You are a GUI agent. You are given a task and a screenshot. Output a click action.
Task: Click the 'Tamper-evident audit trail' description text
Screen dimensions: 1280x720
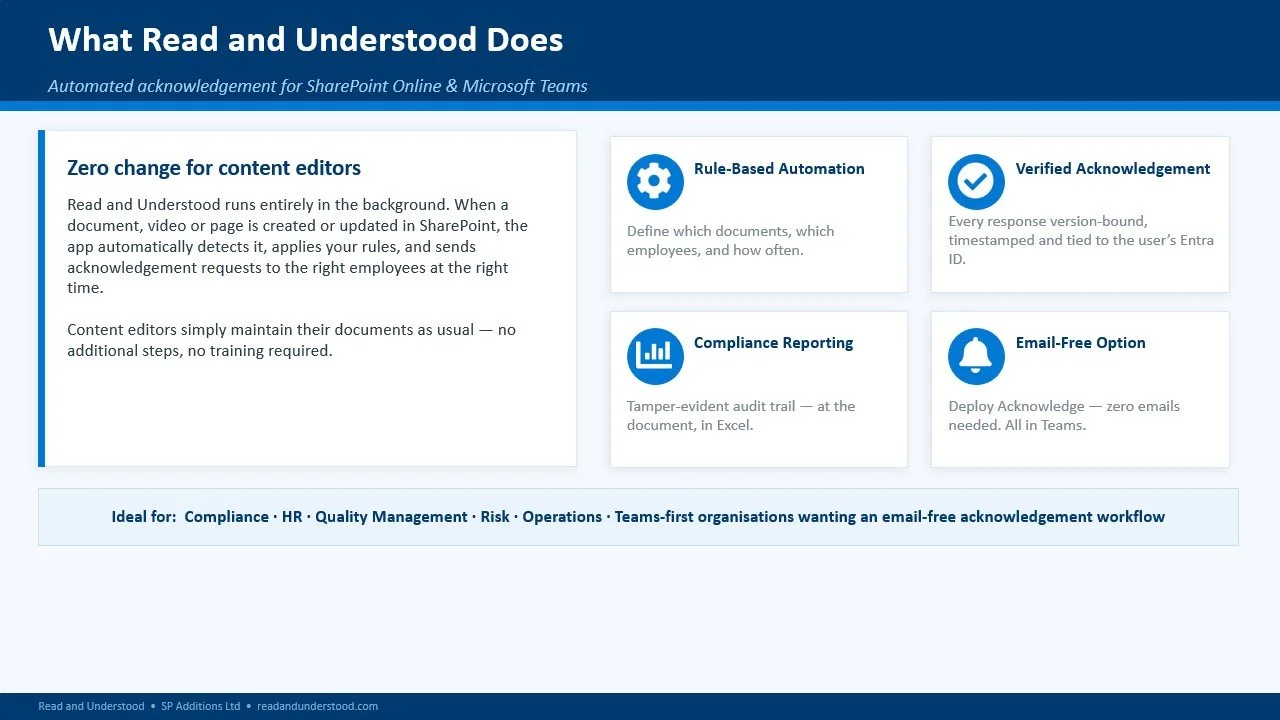(x=741, y=415)
